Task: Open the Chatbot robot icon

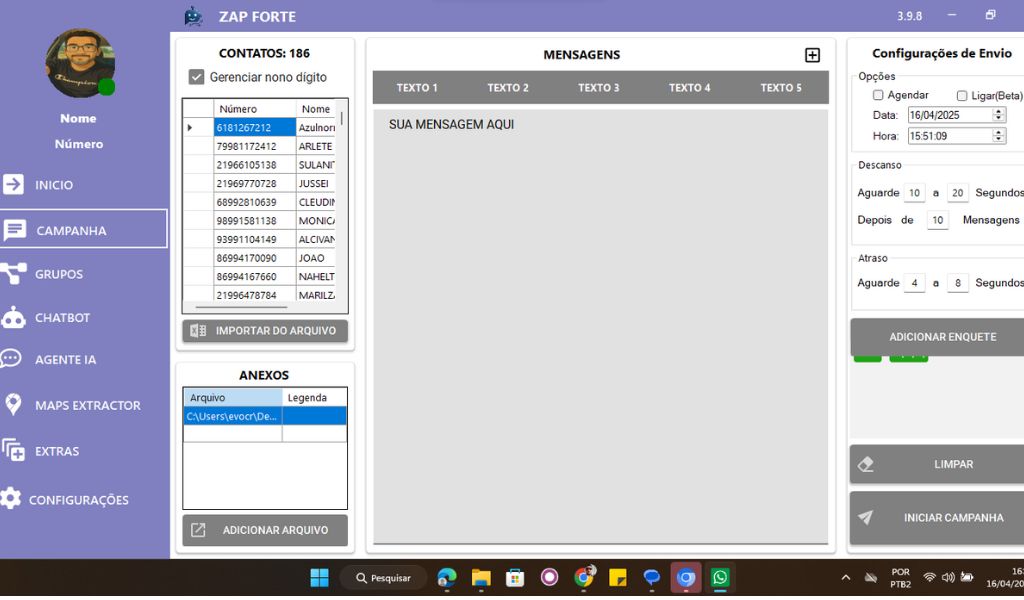Action: point(14,318)
